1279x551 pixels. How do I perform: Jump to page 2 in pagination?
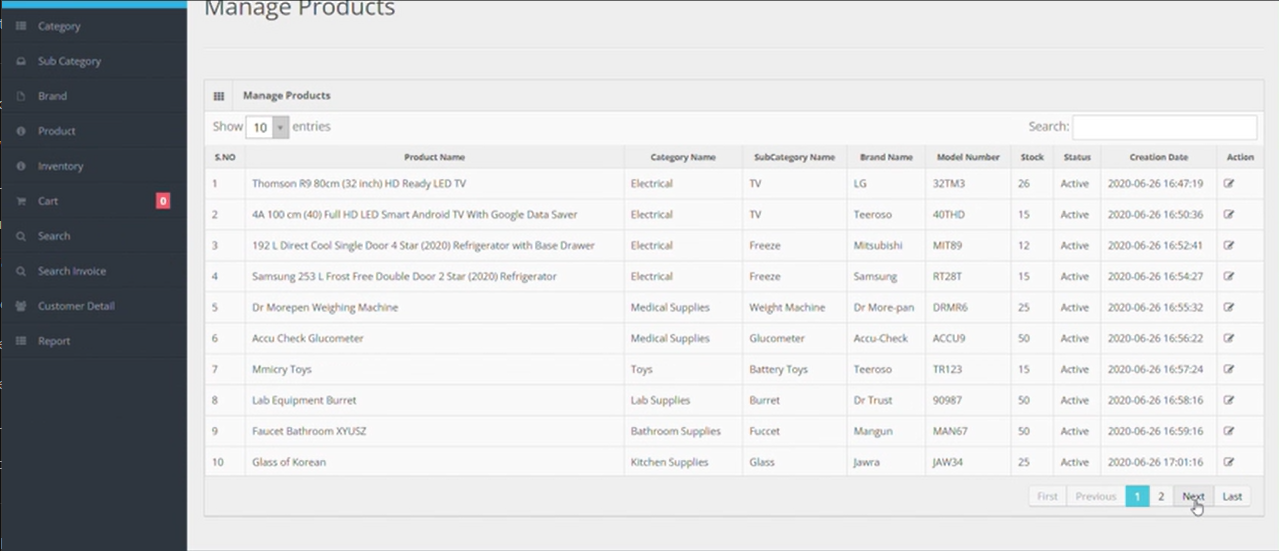click(x=1161, y=496)
